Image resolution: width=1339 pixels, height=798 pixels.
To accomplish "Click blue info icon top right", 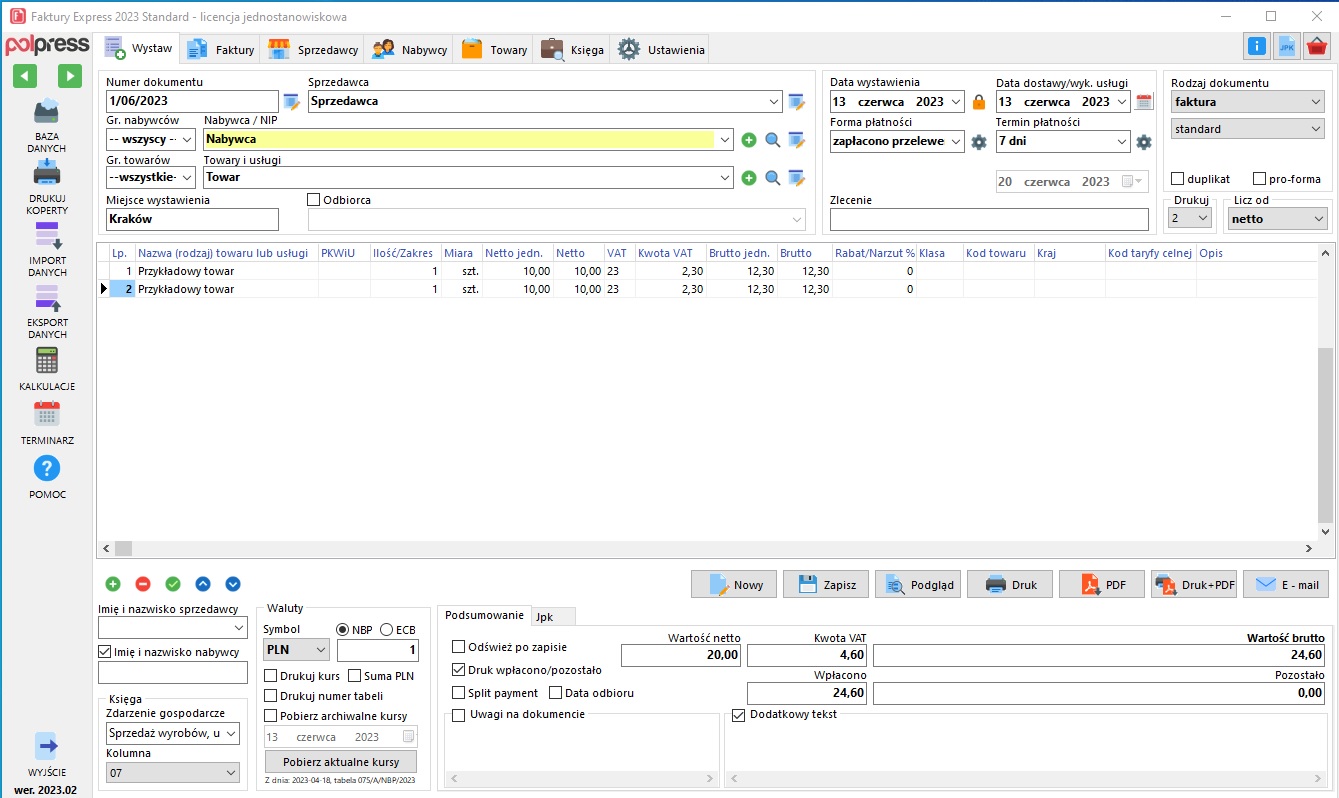I will tap(1257, 46).
